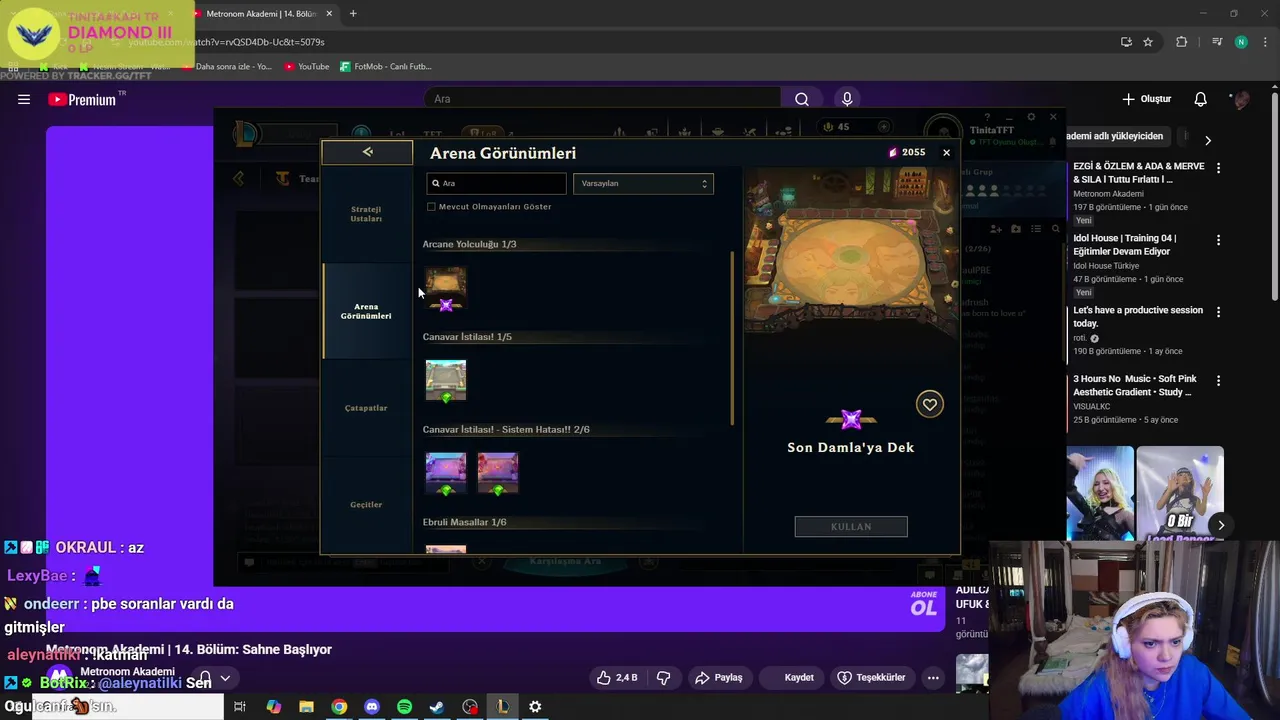Pick the first Sistem Hatası!! arena skin
1280x720 pixels.
(446, 474)
